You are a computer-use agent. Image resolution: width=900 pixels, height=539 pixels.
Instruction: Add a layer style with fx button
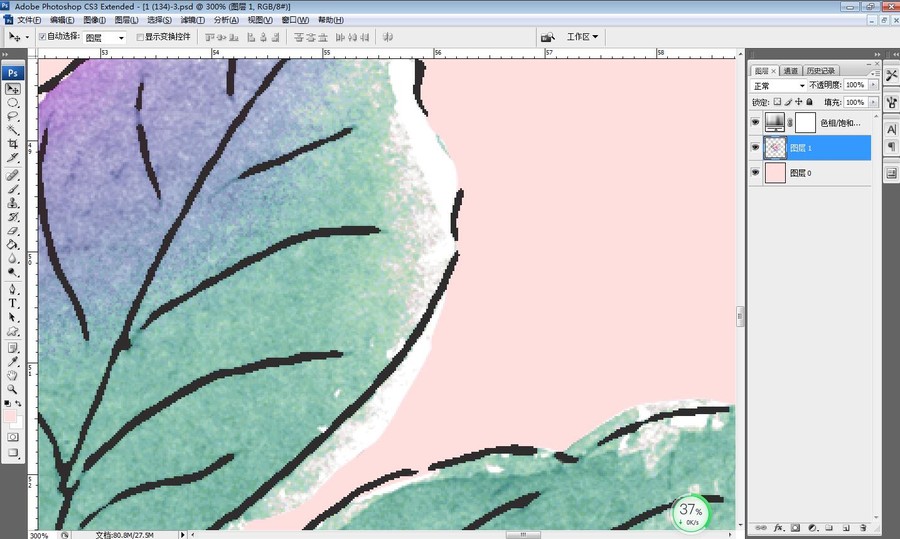[778, 528]
